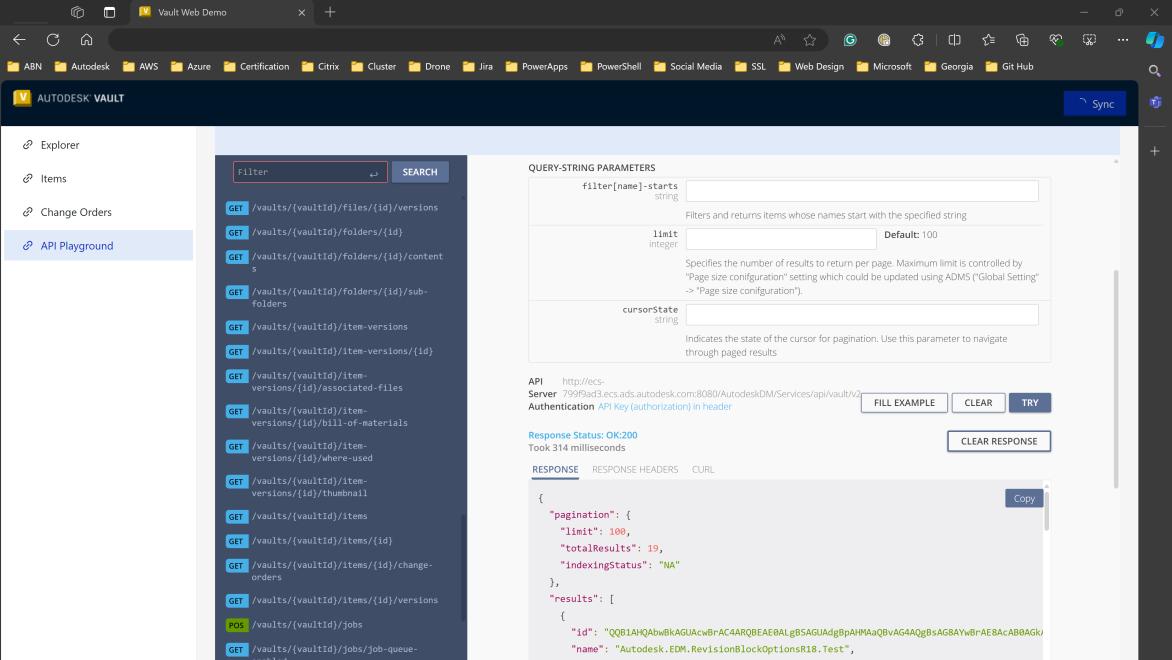Open the browser home page icon
1172x660 pixels.
87,40
